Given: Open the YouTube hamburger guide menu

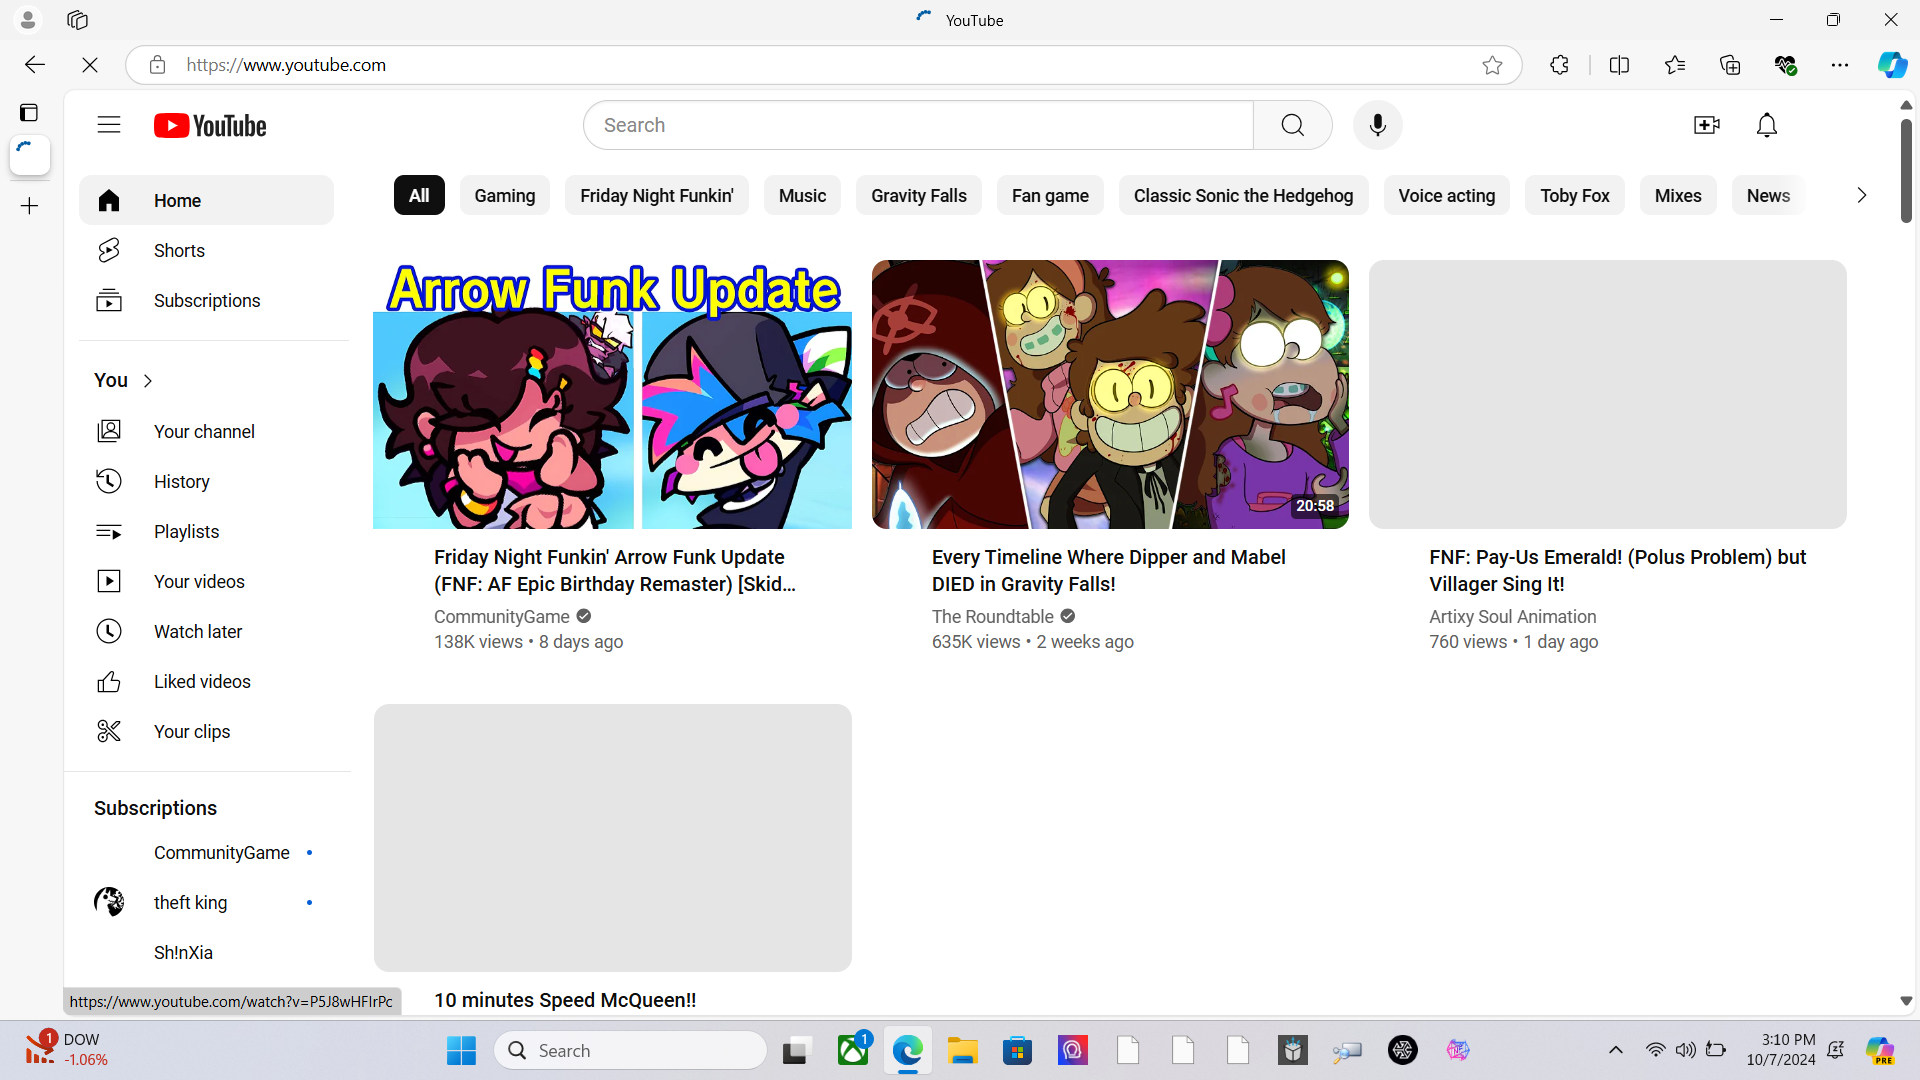Looking at the screenshot, I should [109, 125].
